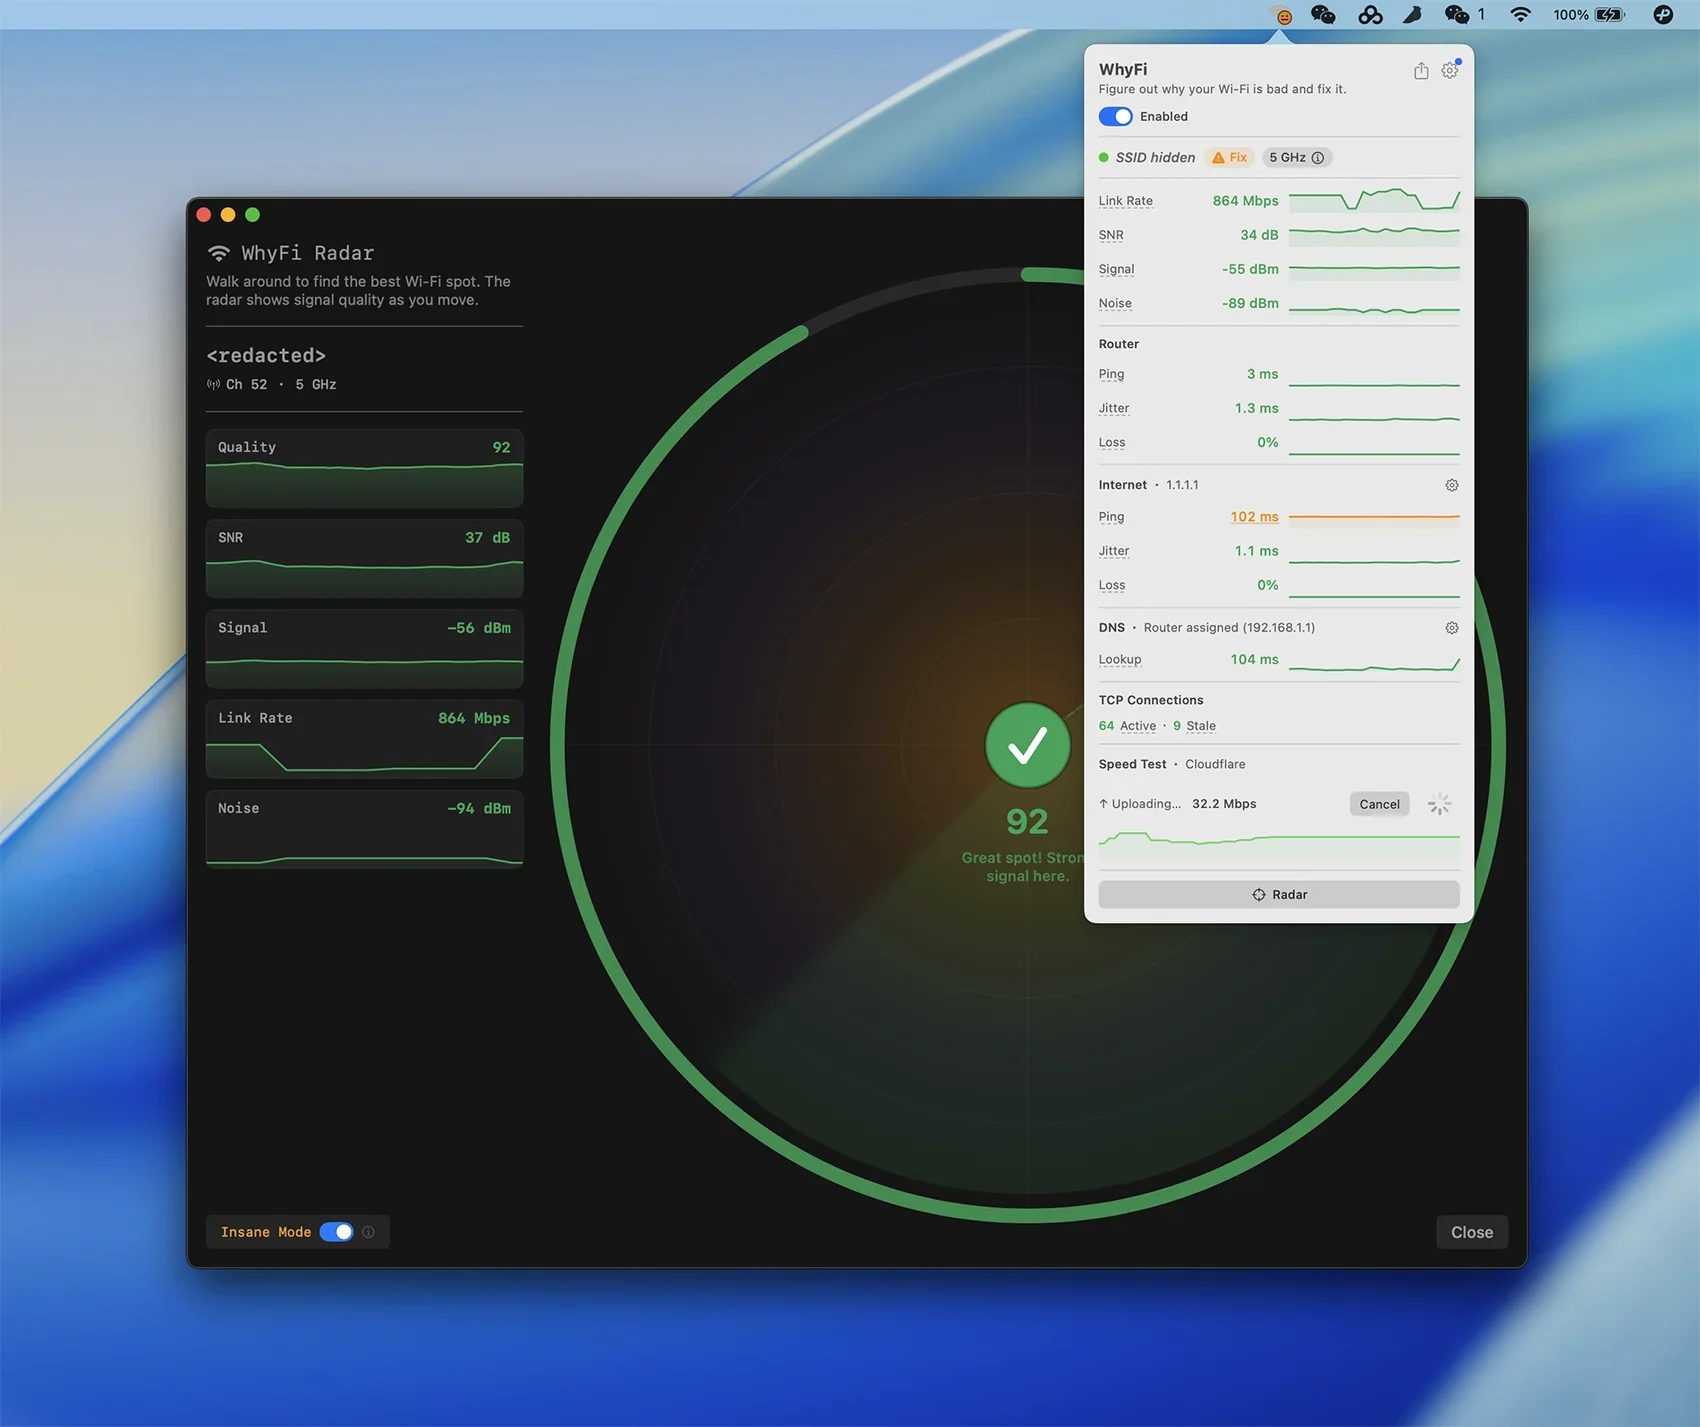Image resolution: width=1700 pixels, height=1427 pixels.
Task: Click the battery status menu bar item
Action: (x=1589, y=15)
